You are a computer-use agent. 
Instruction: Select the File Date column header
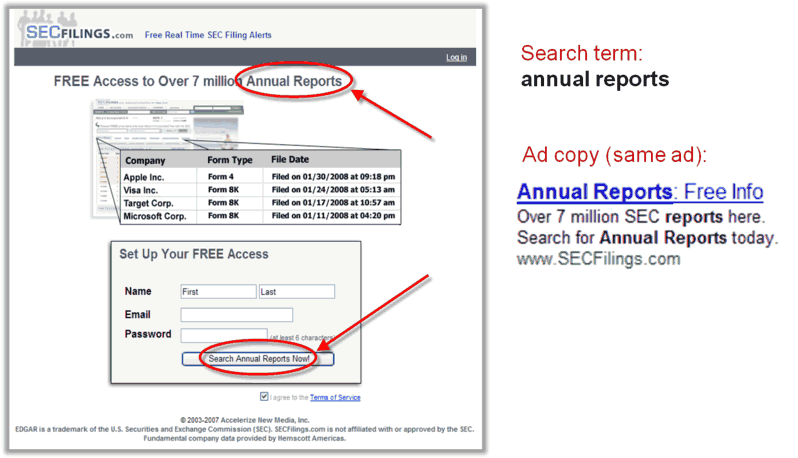[x=293, y=160]
